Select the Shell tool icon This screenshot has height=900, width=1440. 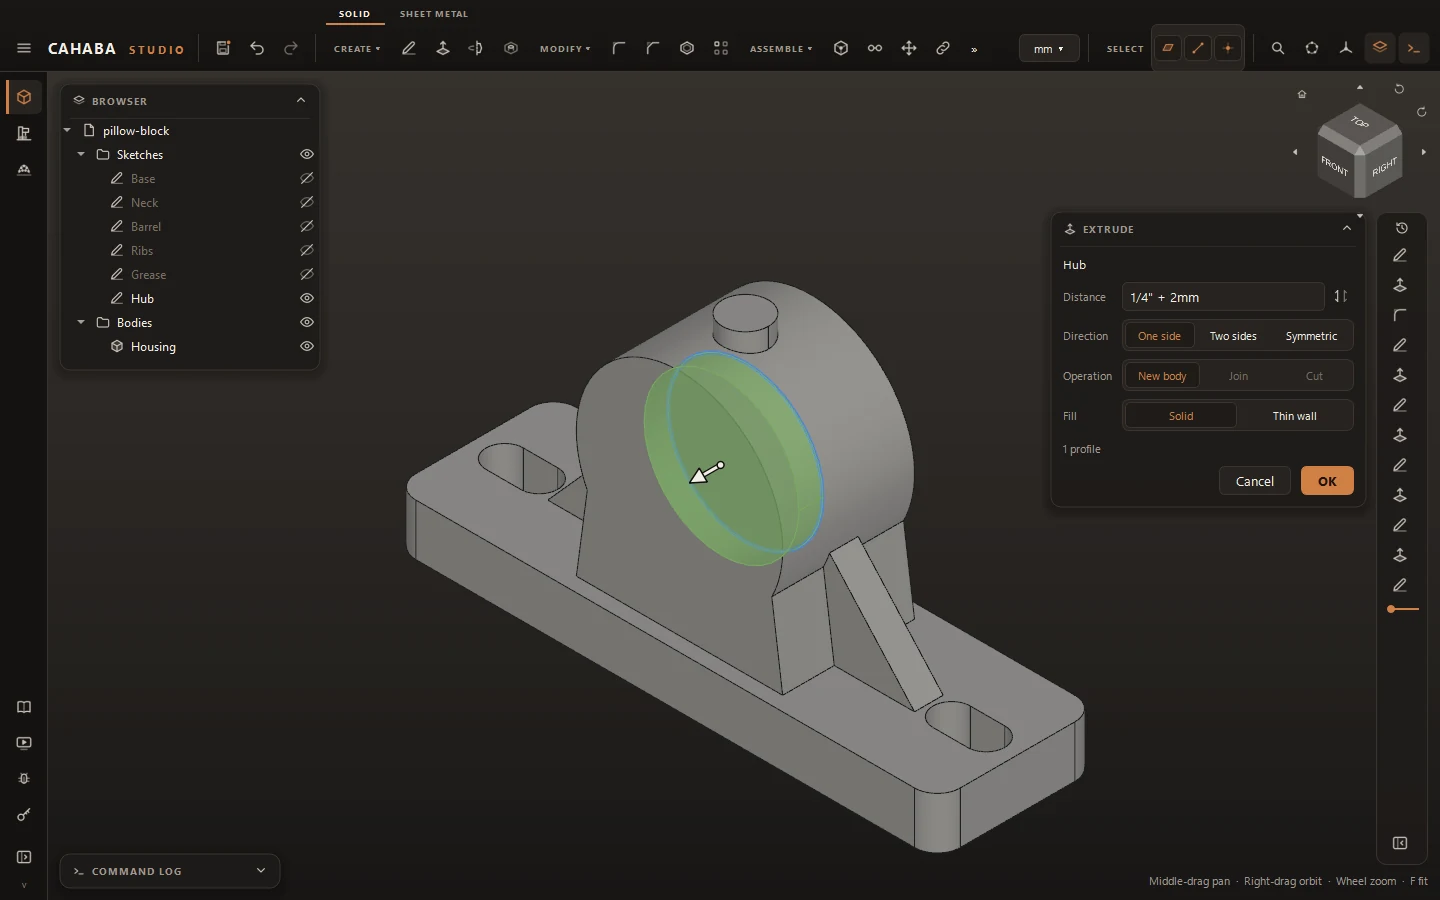(x=687, y=48)
